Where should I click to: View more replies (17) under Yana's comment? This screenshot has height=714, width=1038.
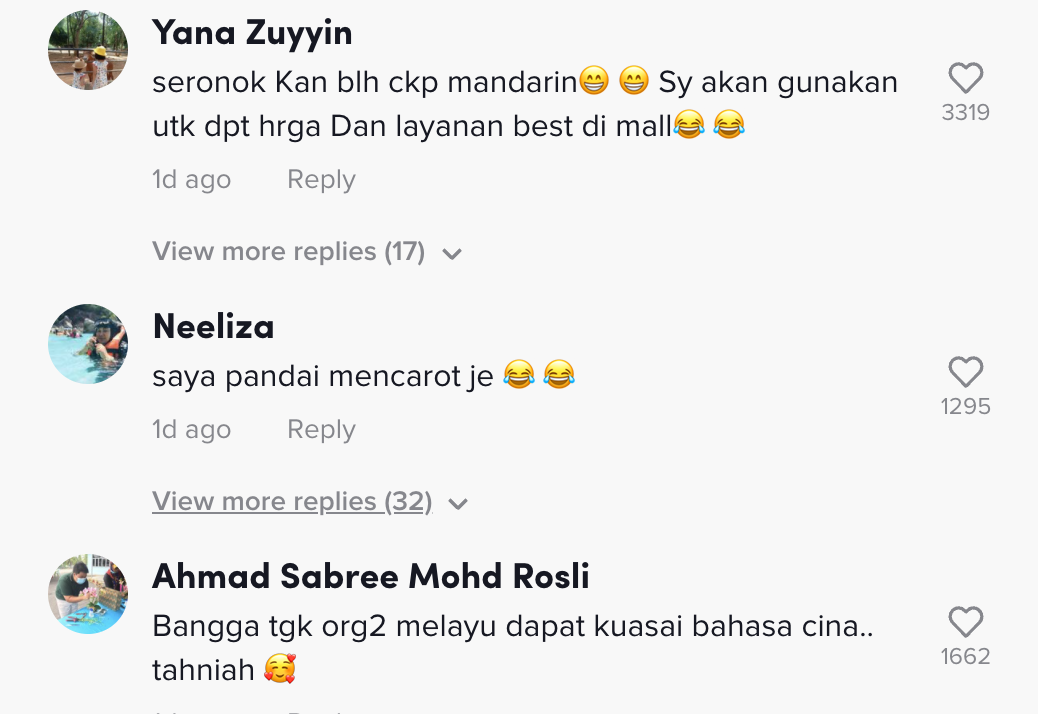[x=289, y=251]
